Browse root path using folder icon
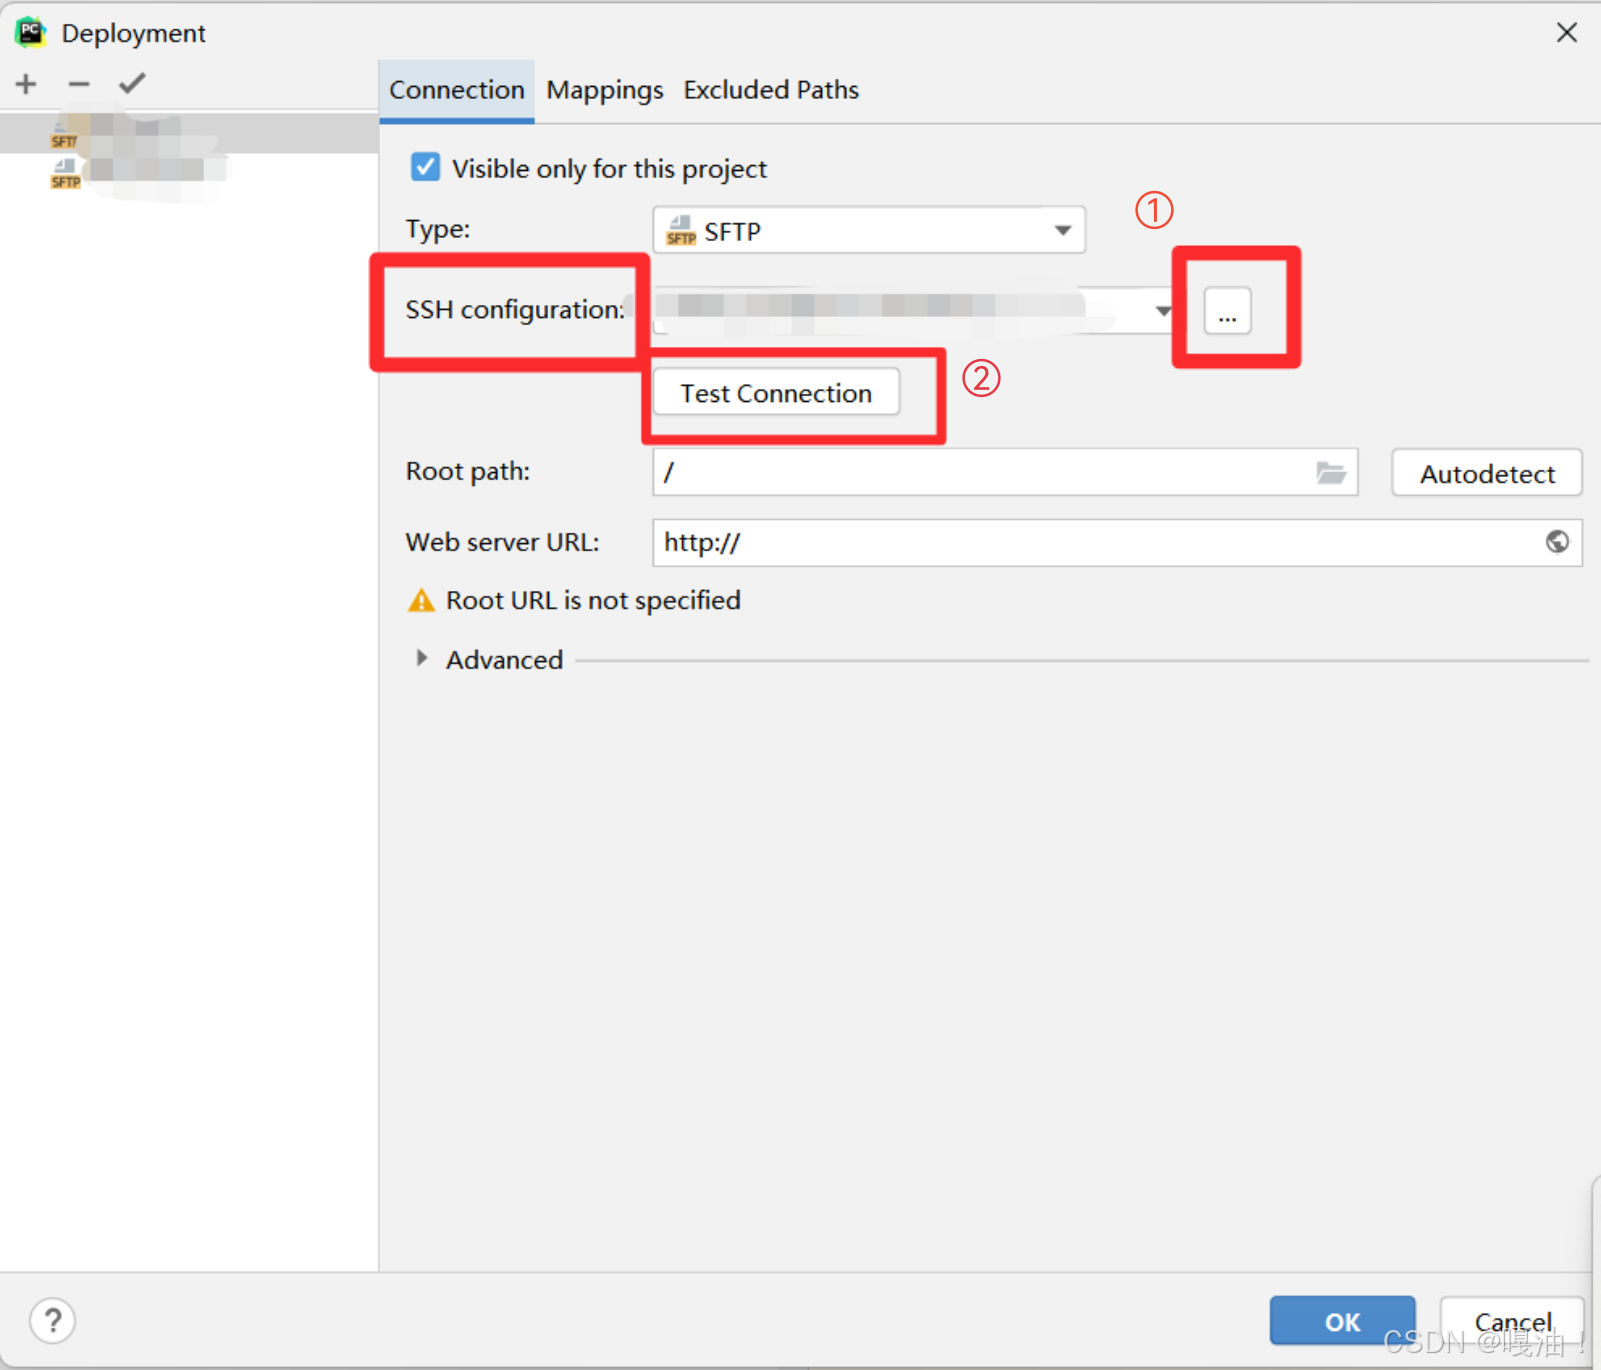The width and height of the screenshot is (1601, 1370). point(1331,473)
